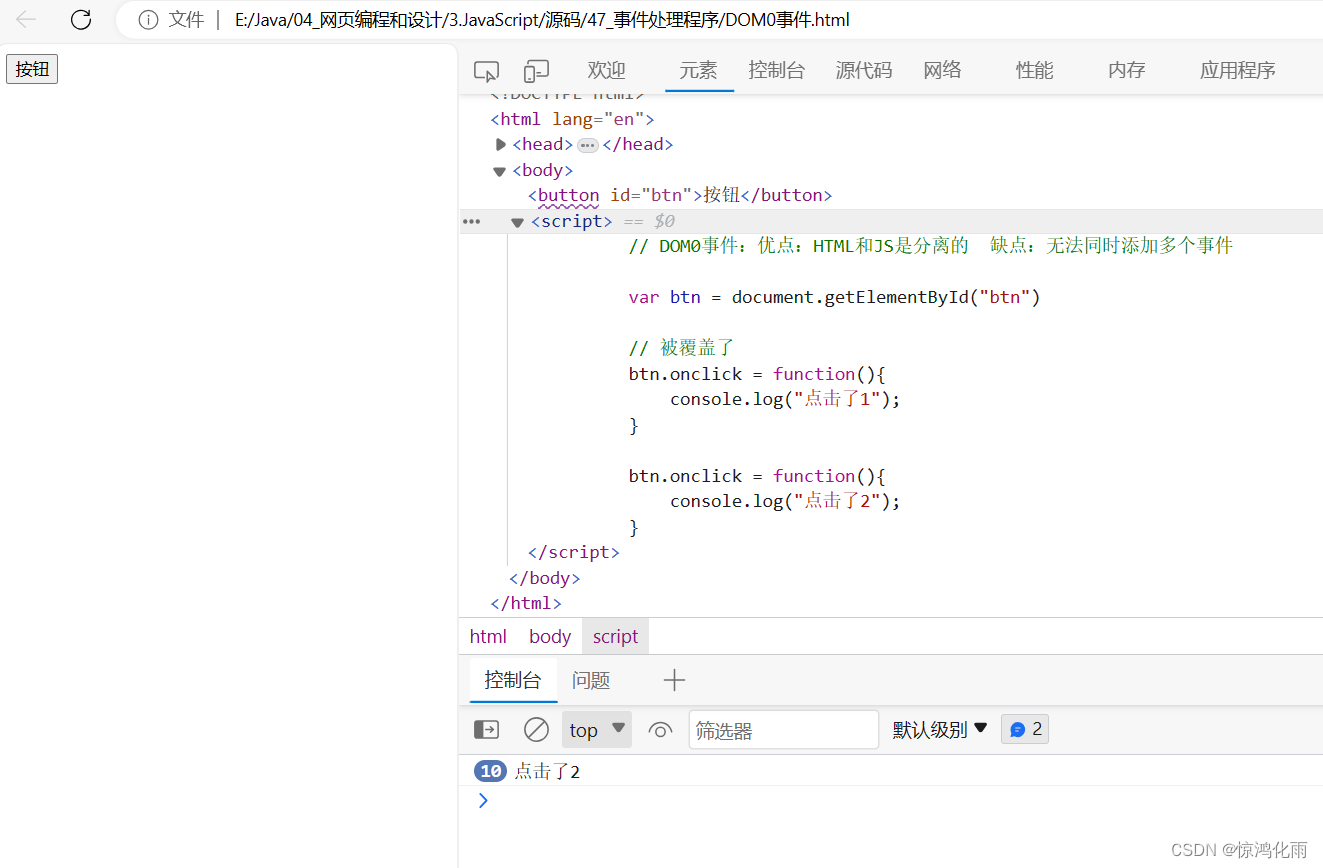Click the getElementById("btn") code line
This screenshot has width=1323, height=868.
click(x=835, y=297)
